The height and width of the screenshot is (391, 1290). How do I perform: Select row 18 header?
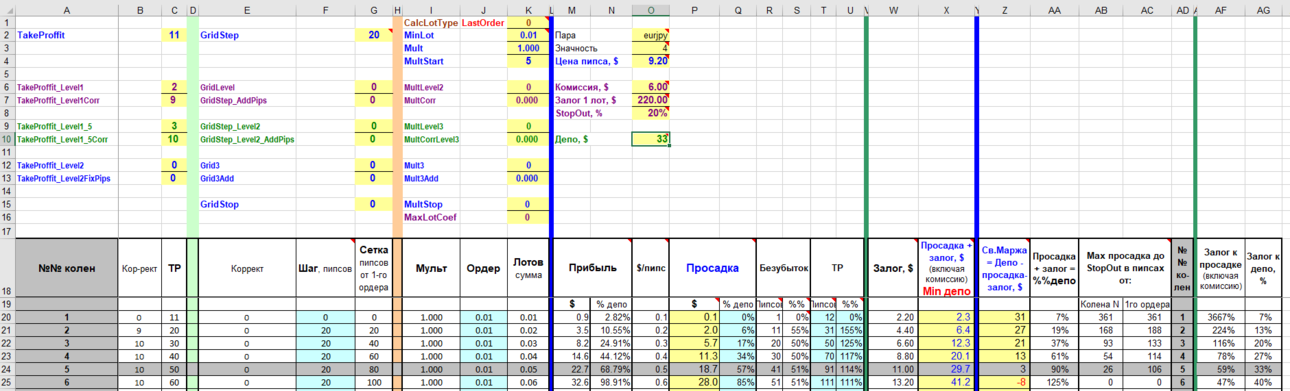(7, 269)
